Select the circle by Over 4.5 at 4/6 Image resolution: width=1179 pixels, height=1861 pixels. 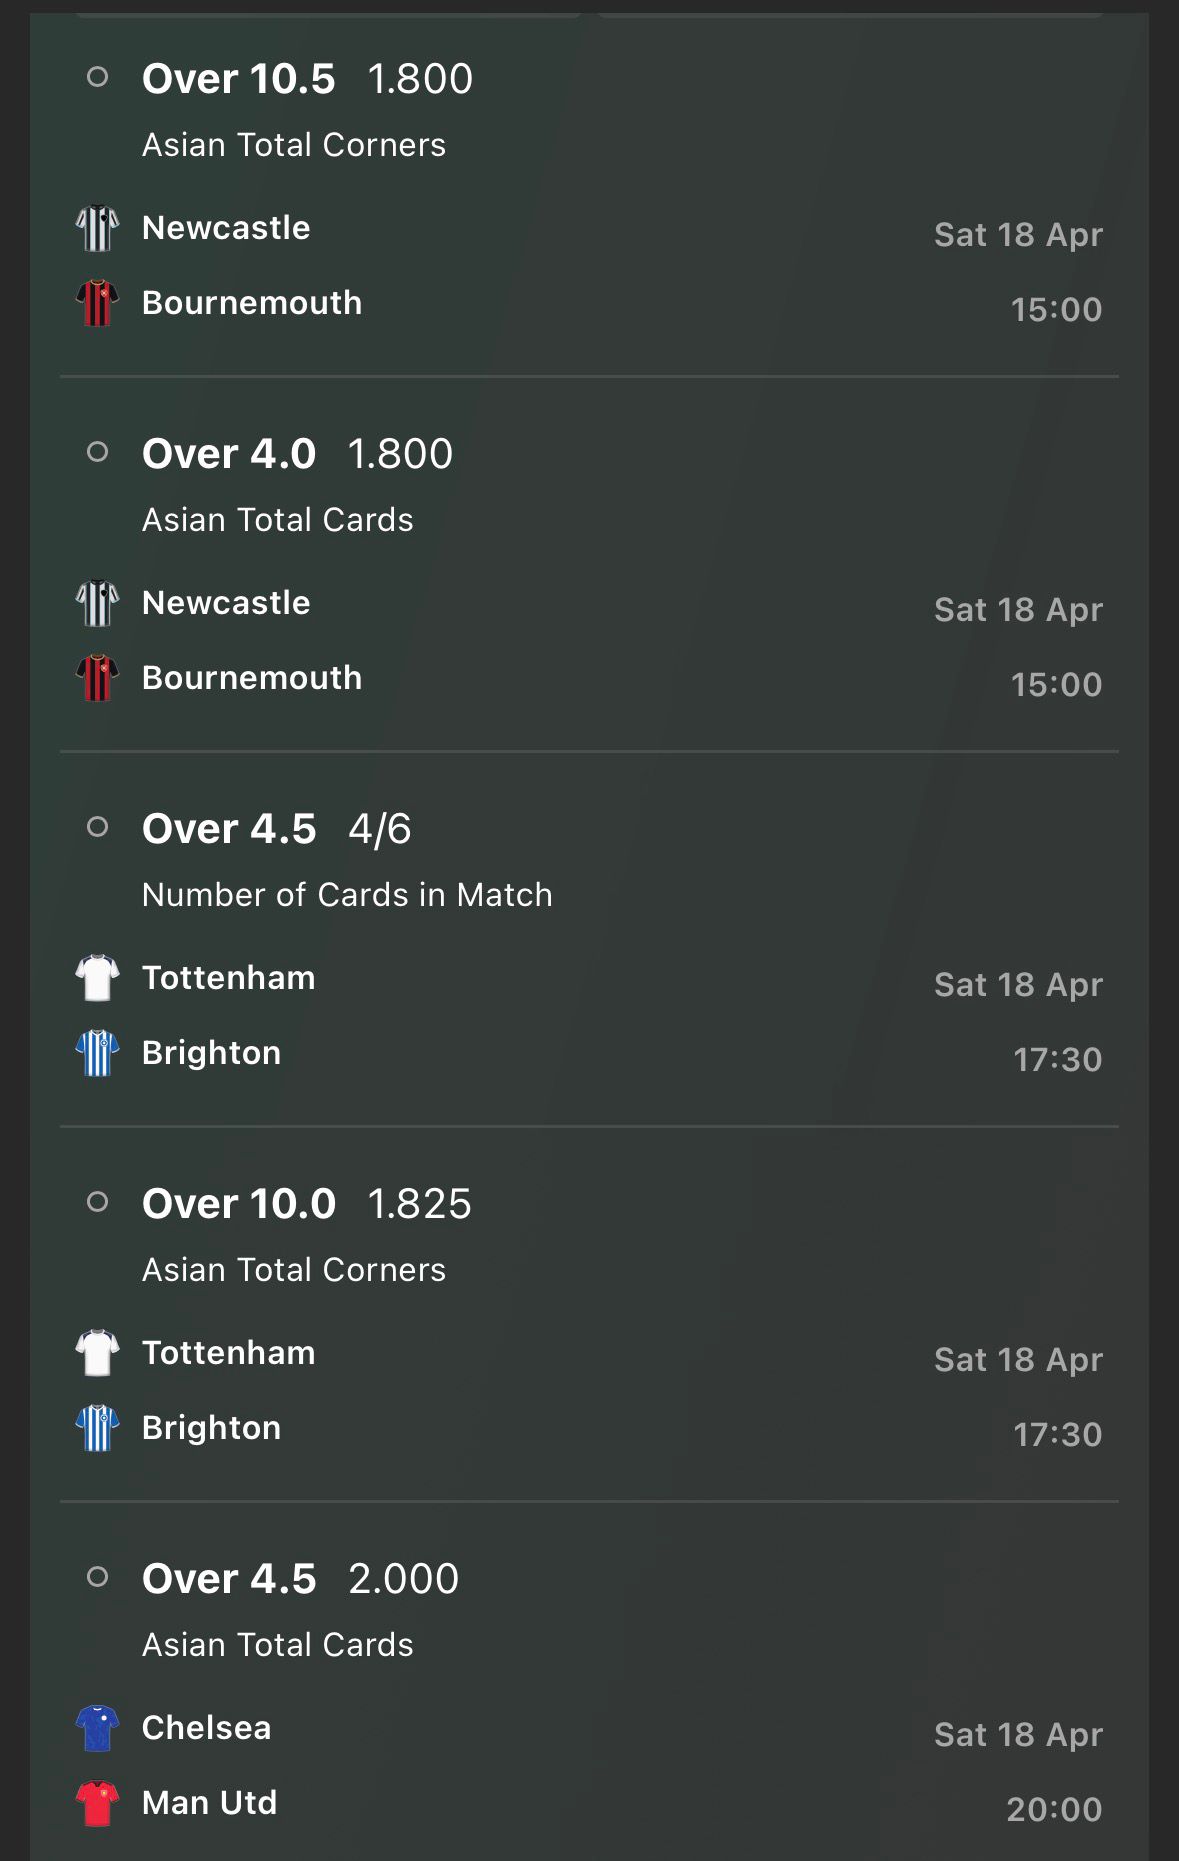tap(97, 827)
